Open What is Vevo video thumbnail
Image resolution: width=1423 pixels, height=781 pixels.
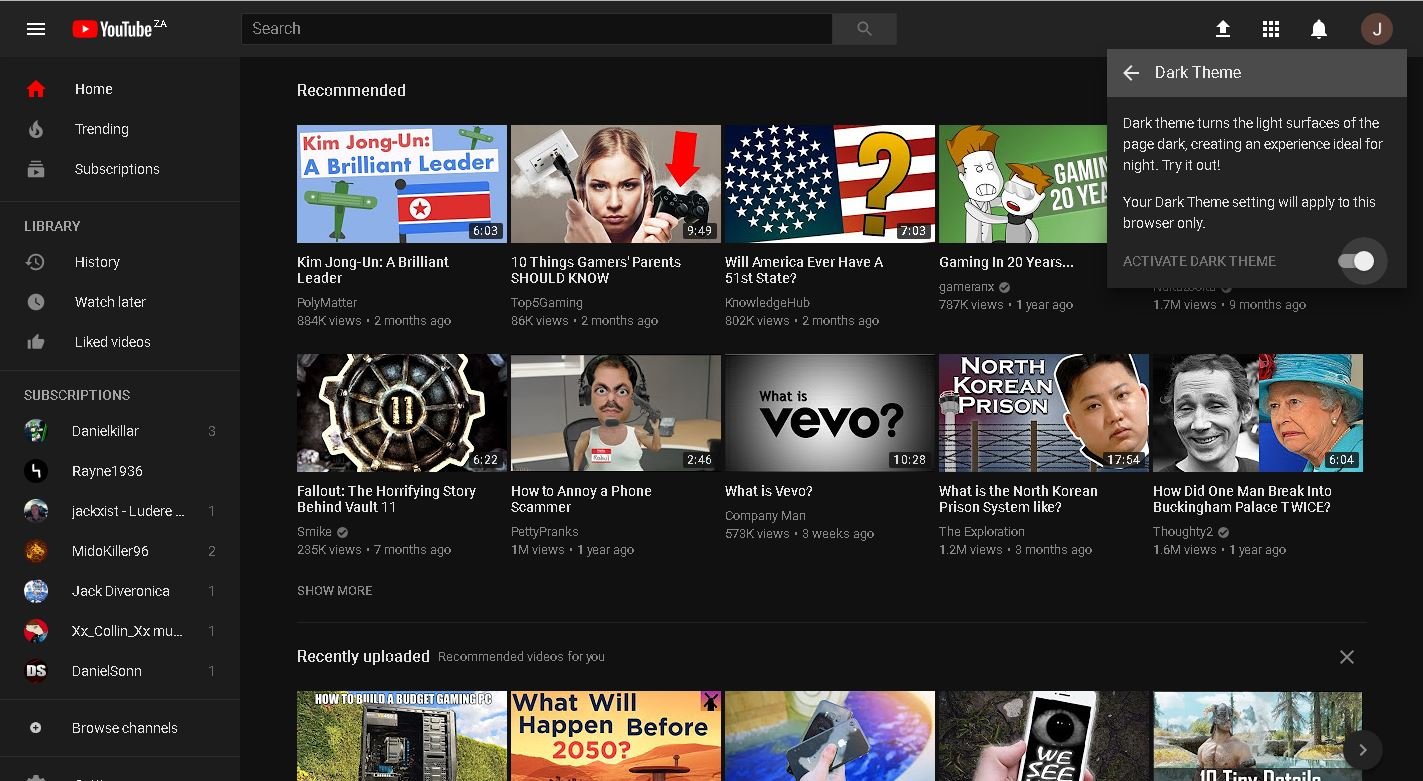point(830,413)
